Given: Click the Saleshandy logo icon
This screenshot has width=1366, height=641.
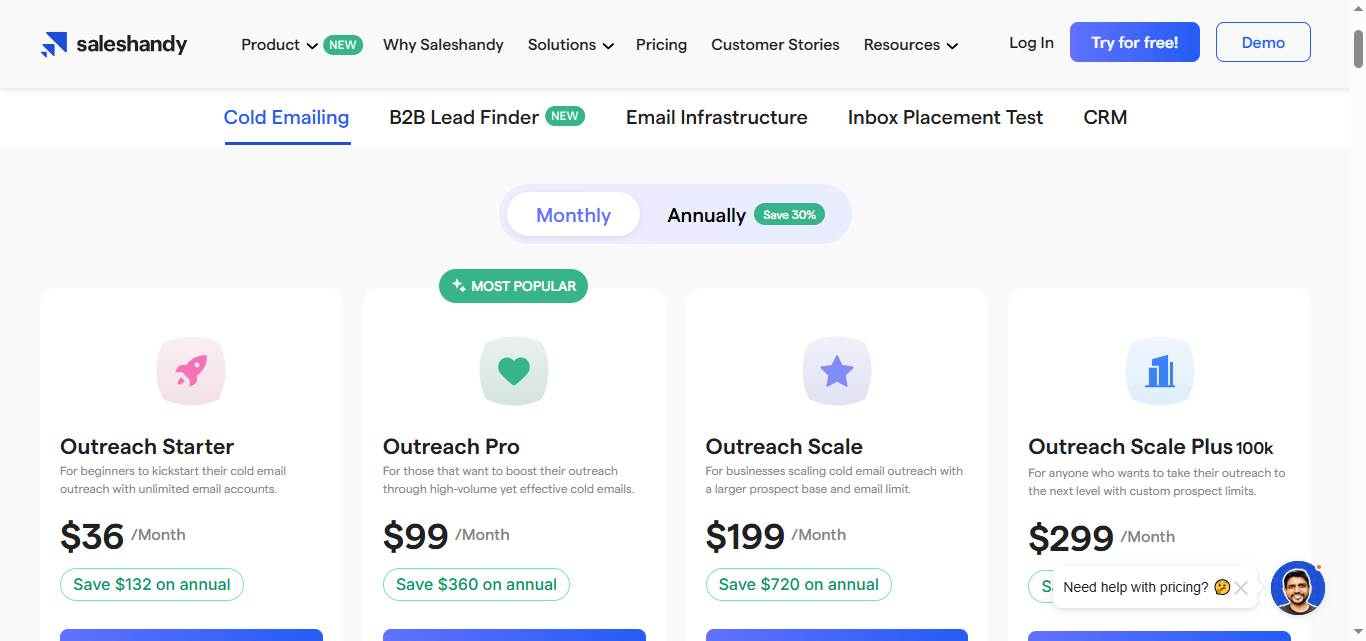Looking at the screenshot, I should click(53, 43).
